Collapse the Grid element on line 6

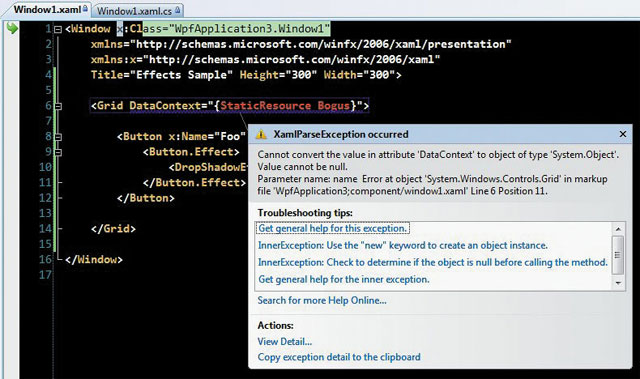[58, 106]
